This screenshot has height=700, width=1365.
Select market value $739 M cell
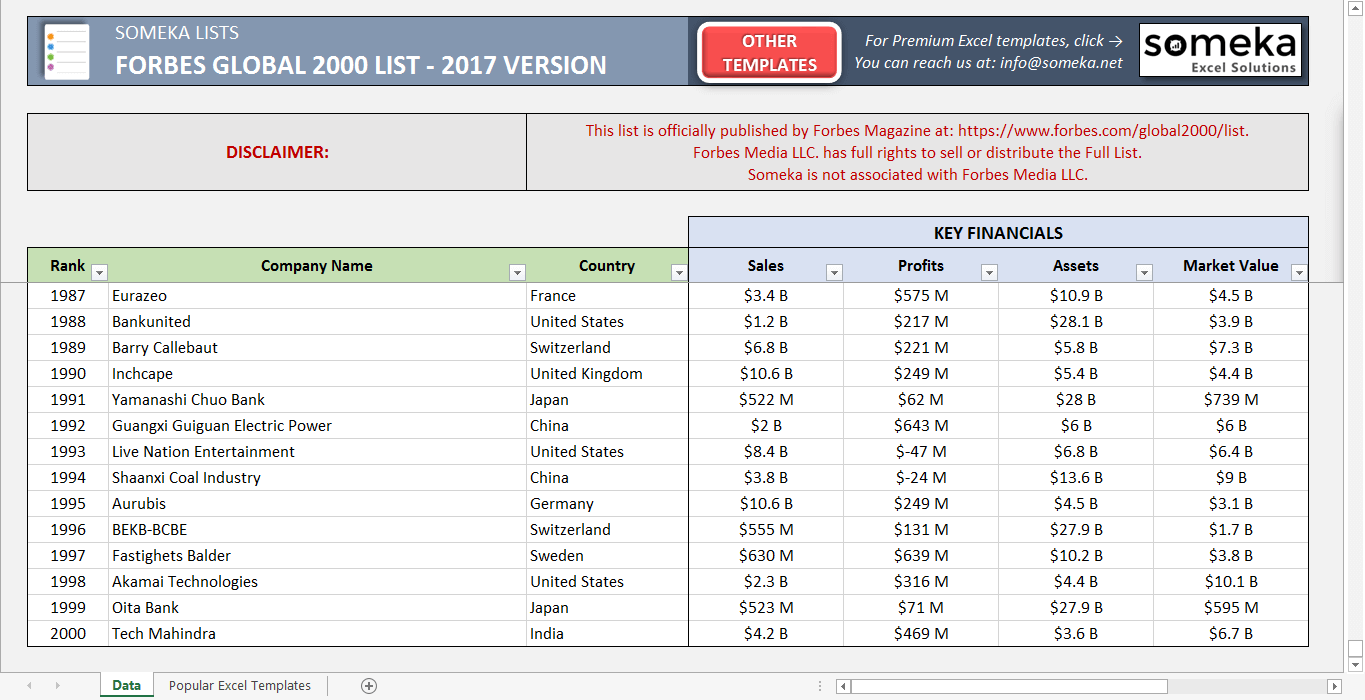1231,400
